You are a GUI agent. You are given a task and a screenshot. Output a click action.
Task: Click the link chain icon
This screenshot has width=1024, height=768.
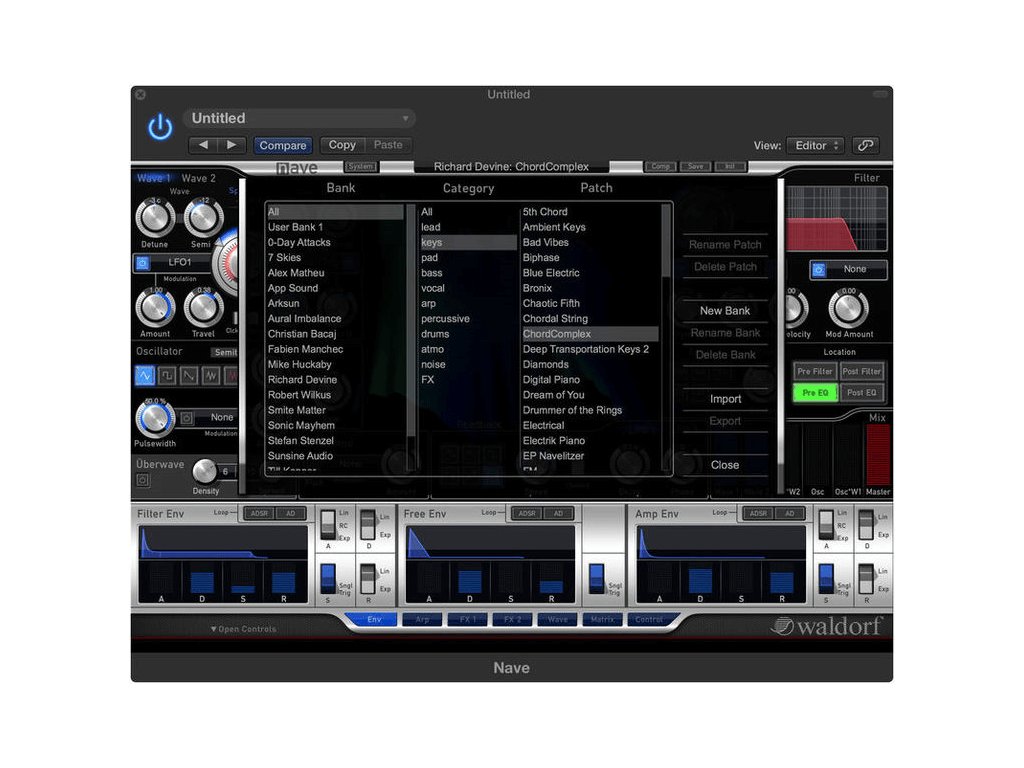[x=865, y=145]
